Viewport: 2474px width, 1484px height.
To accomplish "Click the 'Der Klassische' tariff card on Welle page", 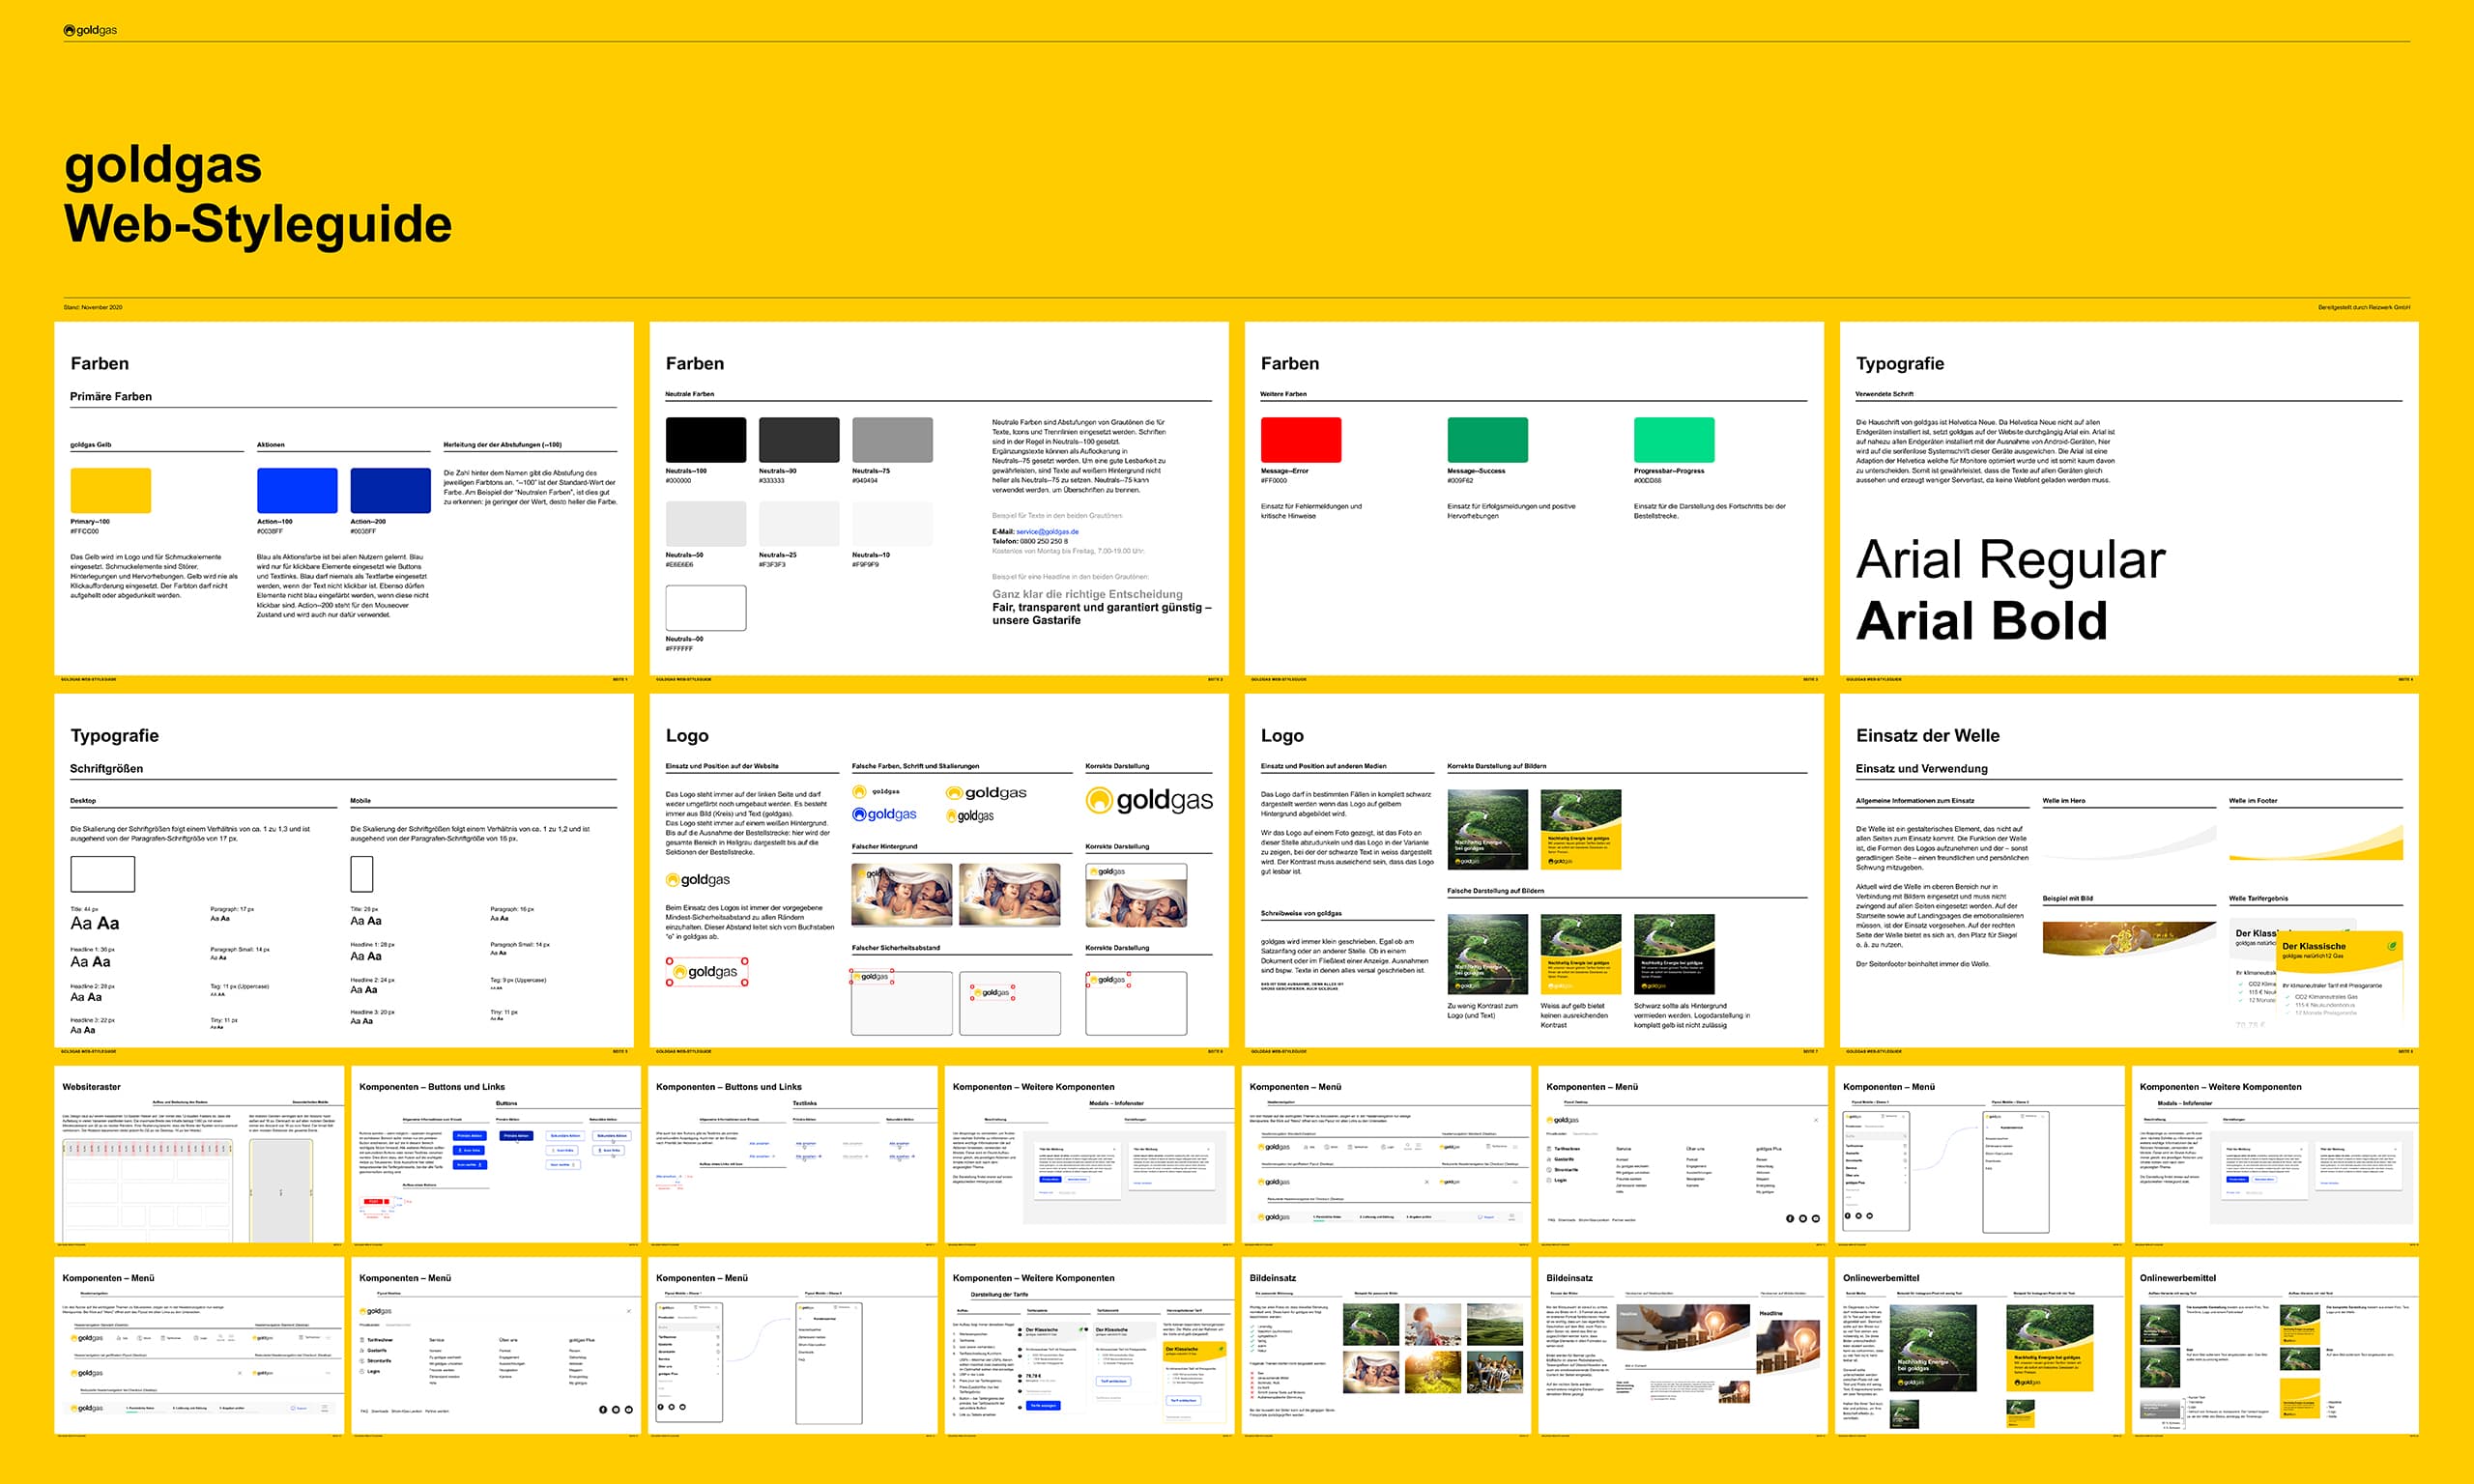I will 2339,975.
